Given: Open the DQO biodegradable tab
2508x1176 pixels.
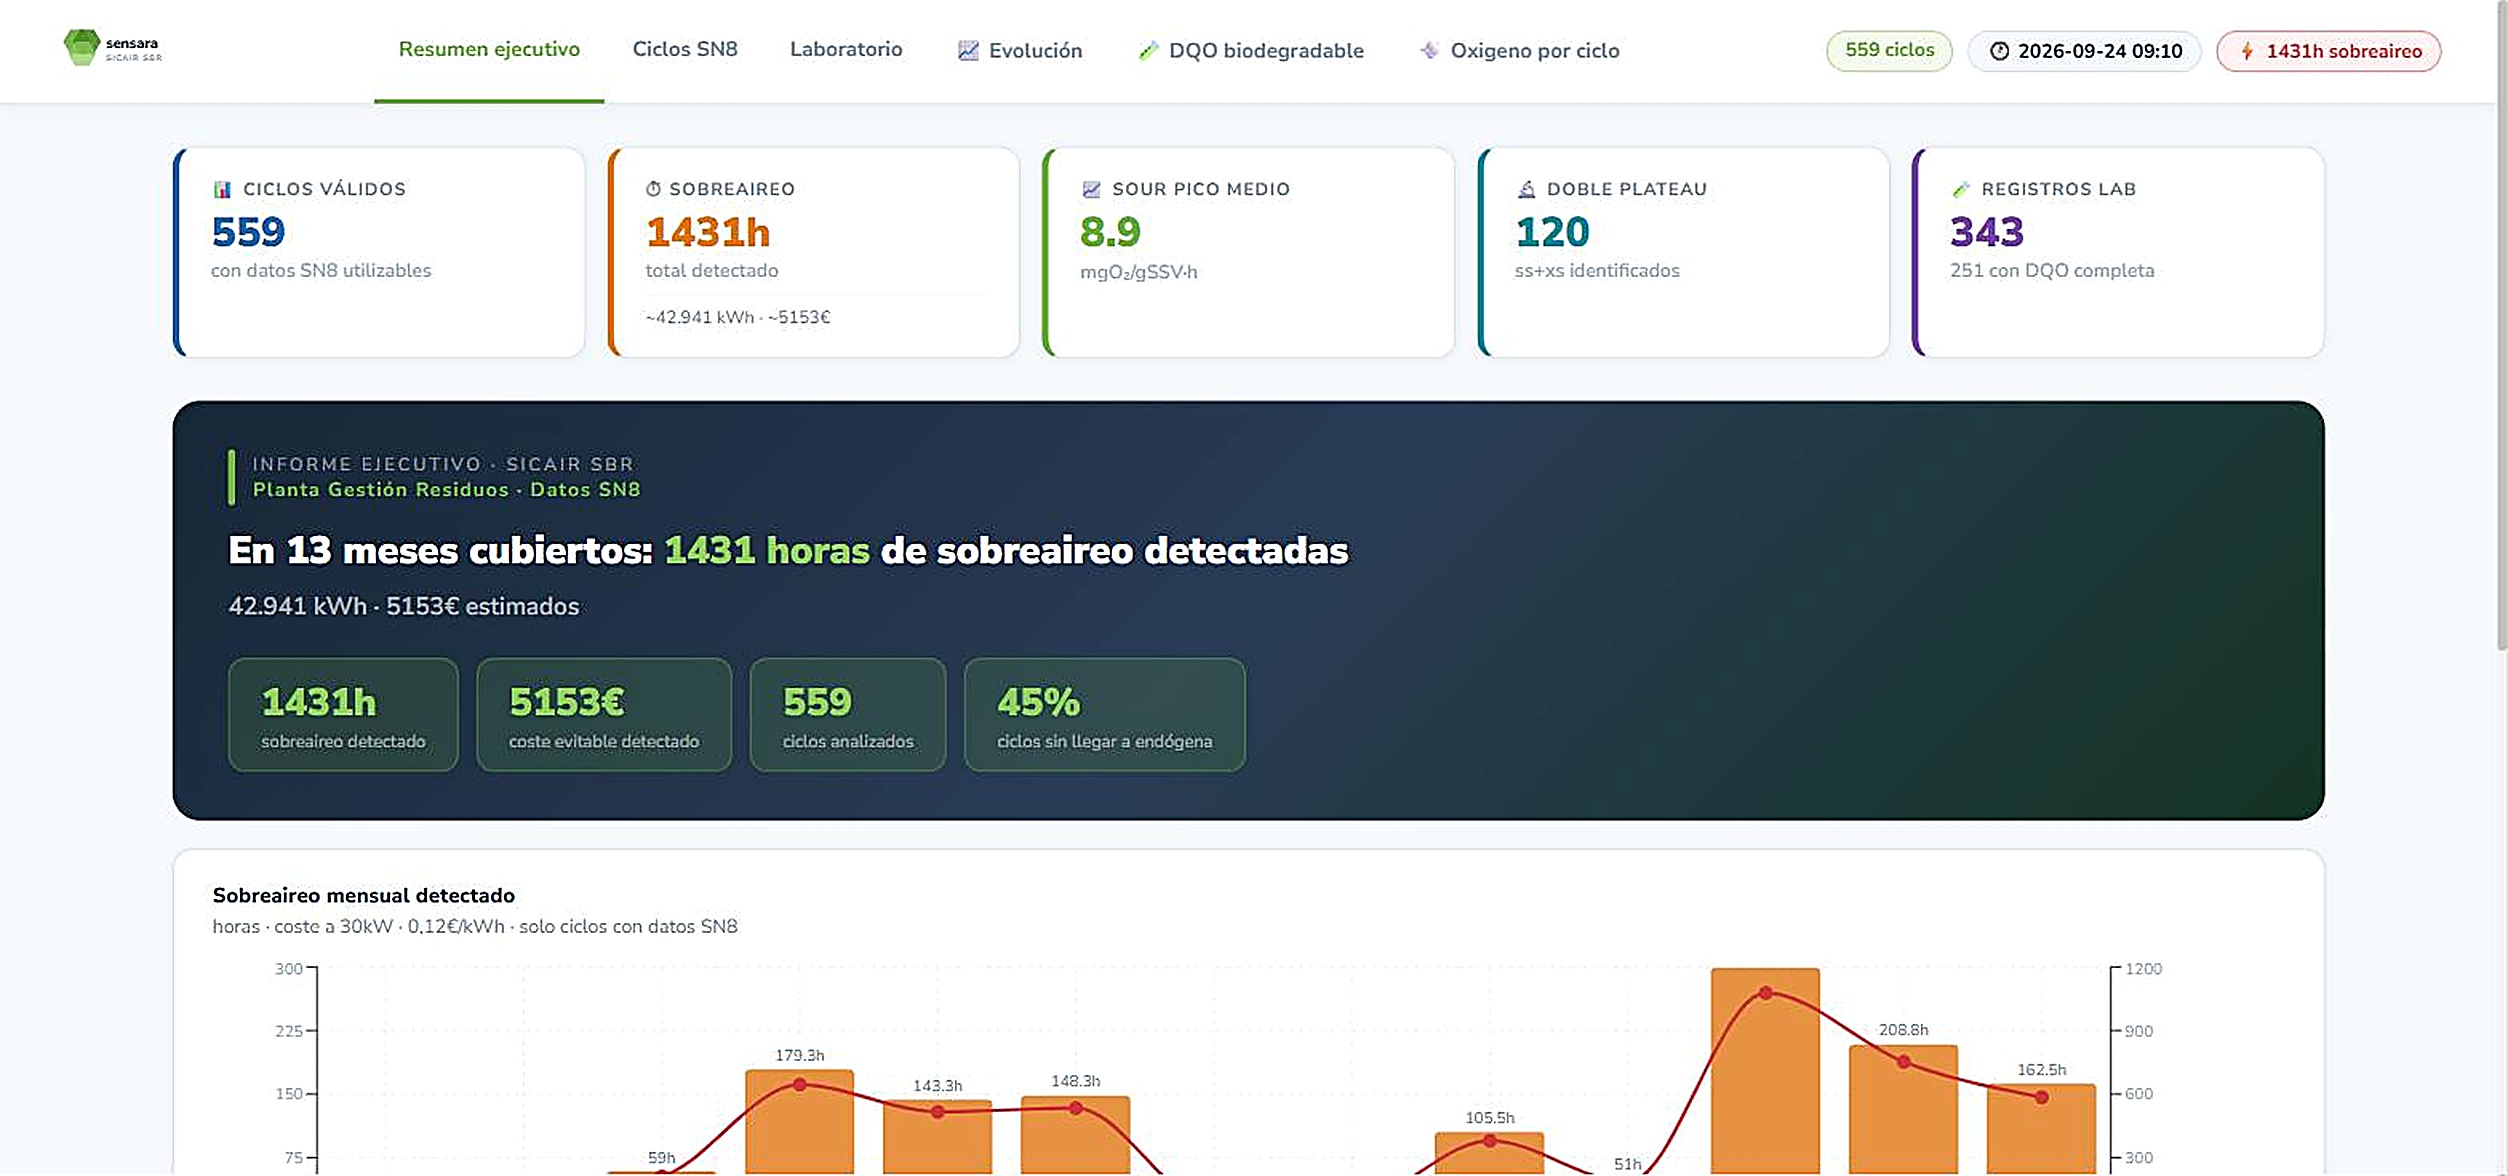Looking at the screenshot, I should pos(1251,50).
